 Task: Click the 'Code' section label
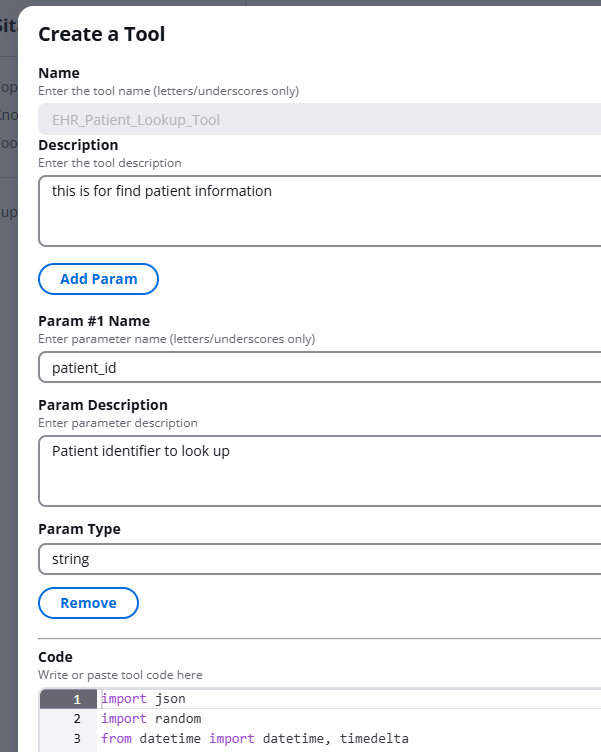click(56, 657)
